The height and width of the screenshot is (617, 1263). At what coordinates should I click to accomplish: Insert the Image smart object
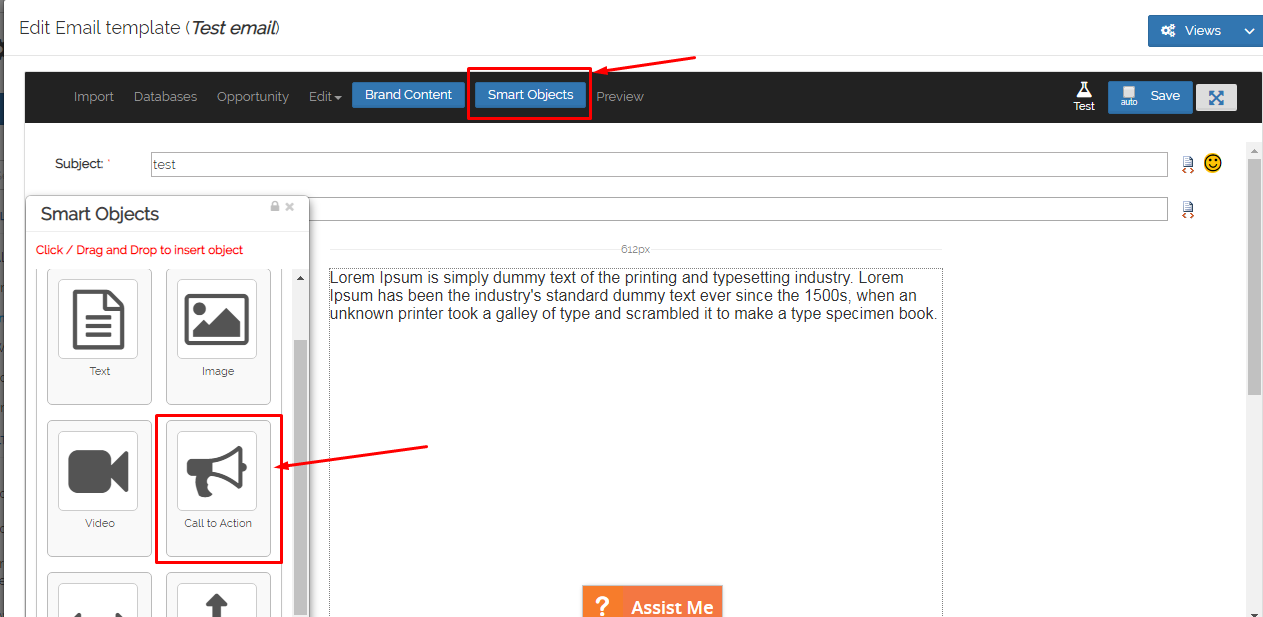[217, 335]
